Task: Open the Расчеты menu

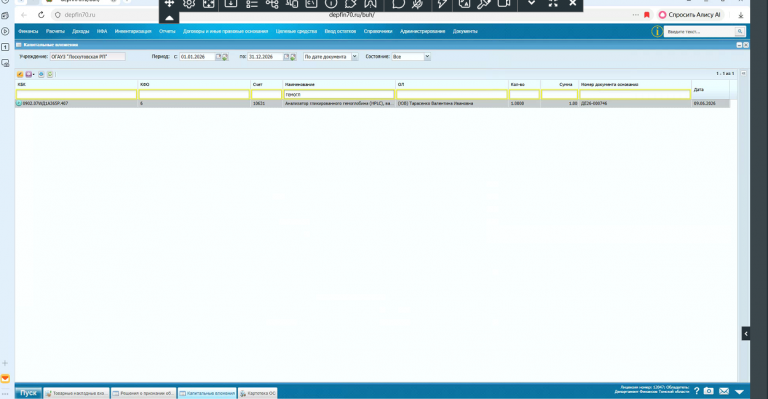Action: [x=55, y=31]
